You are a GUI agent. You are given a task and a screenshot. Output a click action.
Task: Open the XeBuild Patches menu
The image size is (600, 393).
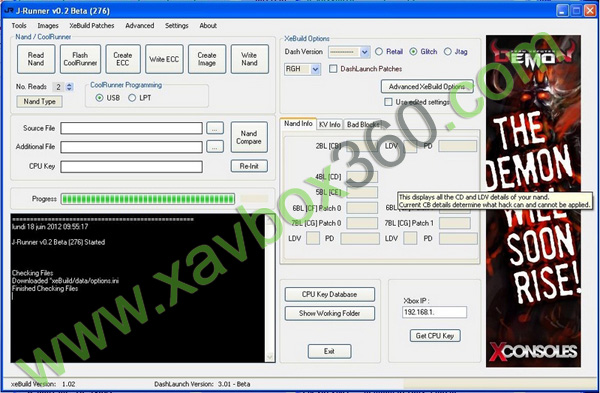[x=92, y=26]
